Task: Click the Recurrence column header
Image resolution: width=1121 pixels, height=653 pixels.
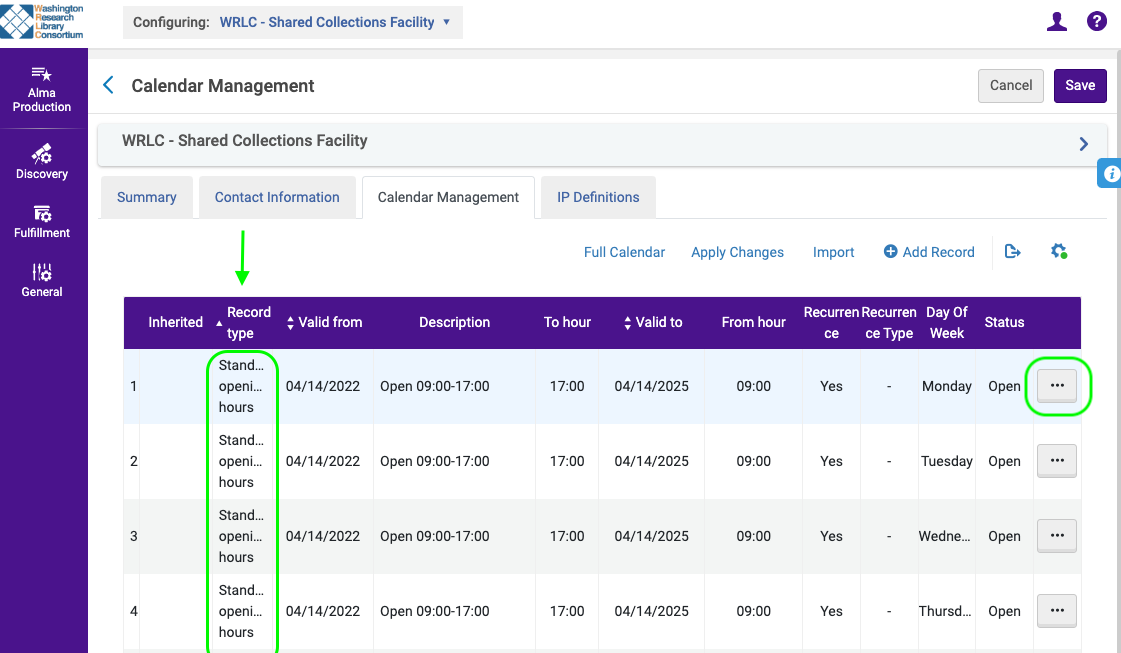Action: (x=831, y=323)
